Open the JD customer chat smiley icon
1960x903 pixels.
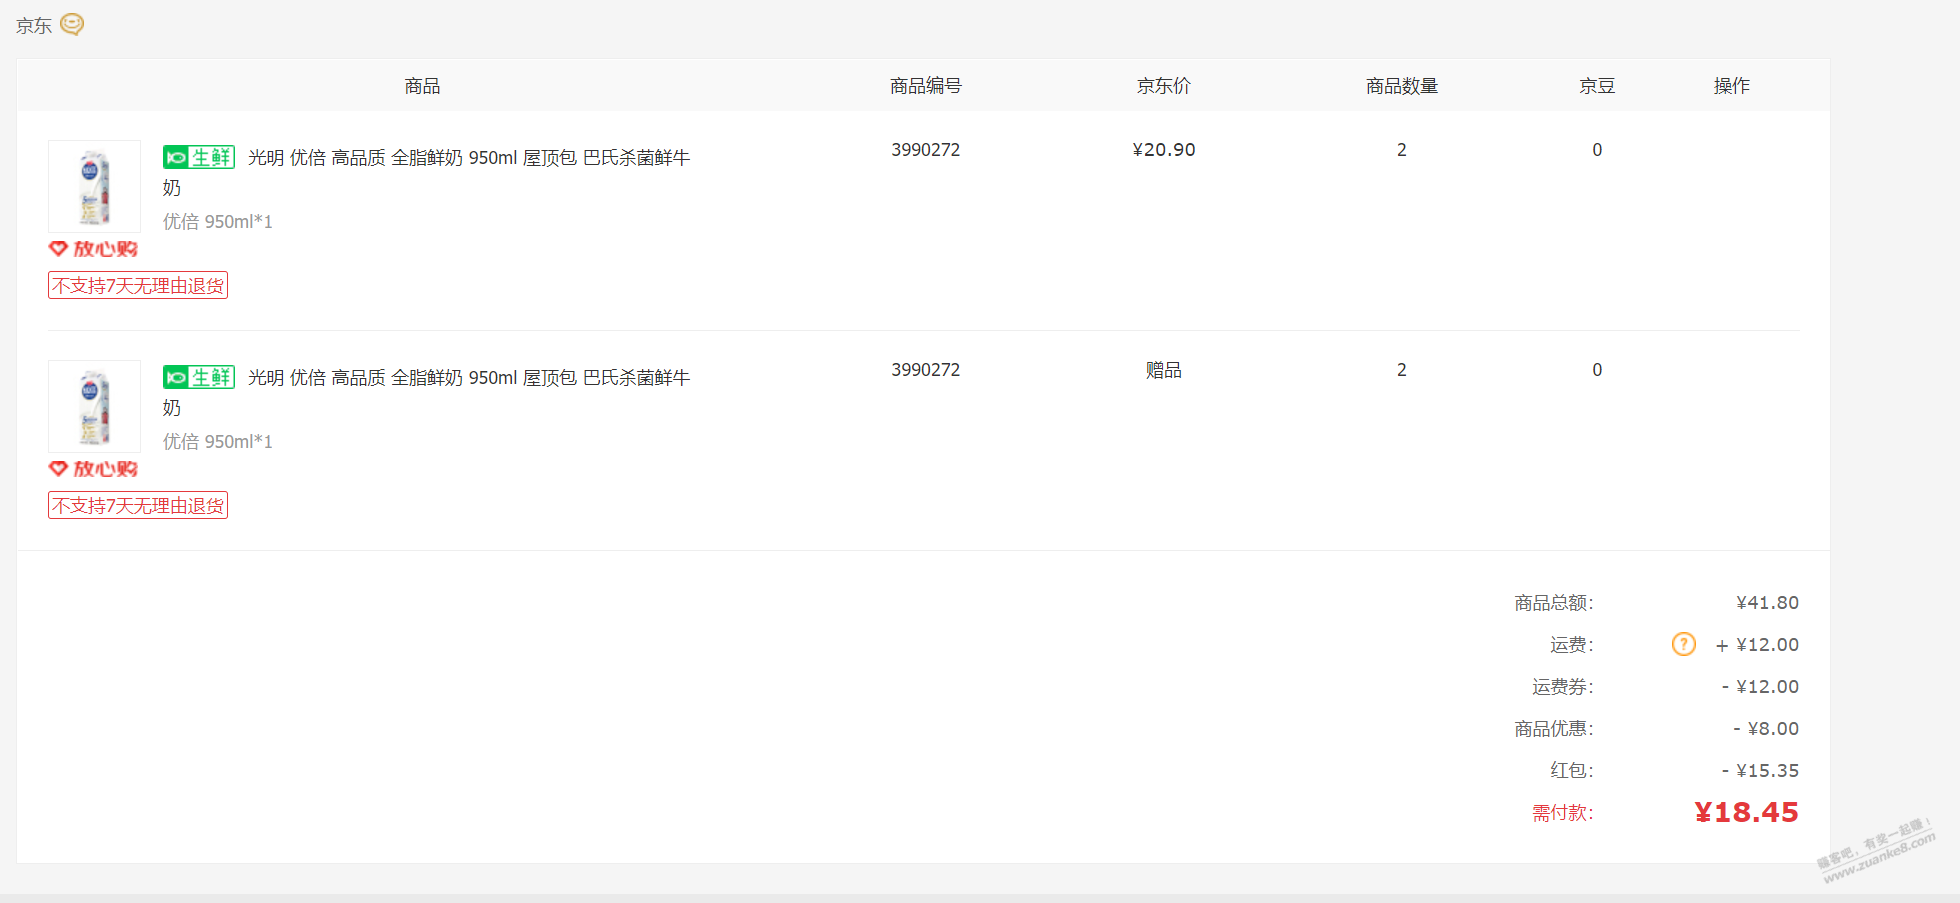pyautogui.click(x=72, y=24)
